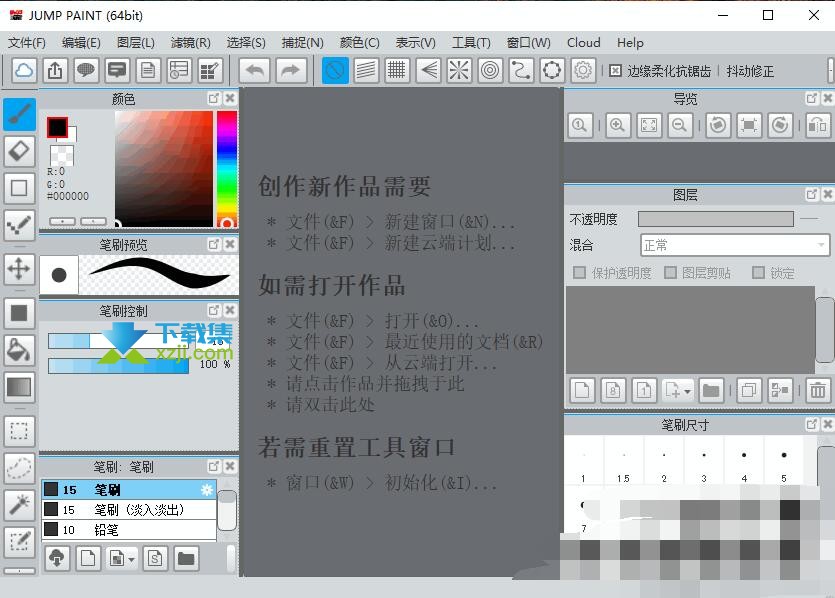Viewport: 835px width, 598px height.
Task: Click the Share/export icon in toolbar
Action: (x=55, y=70)
